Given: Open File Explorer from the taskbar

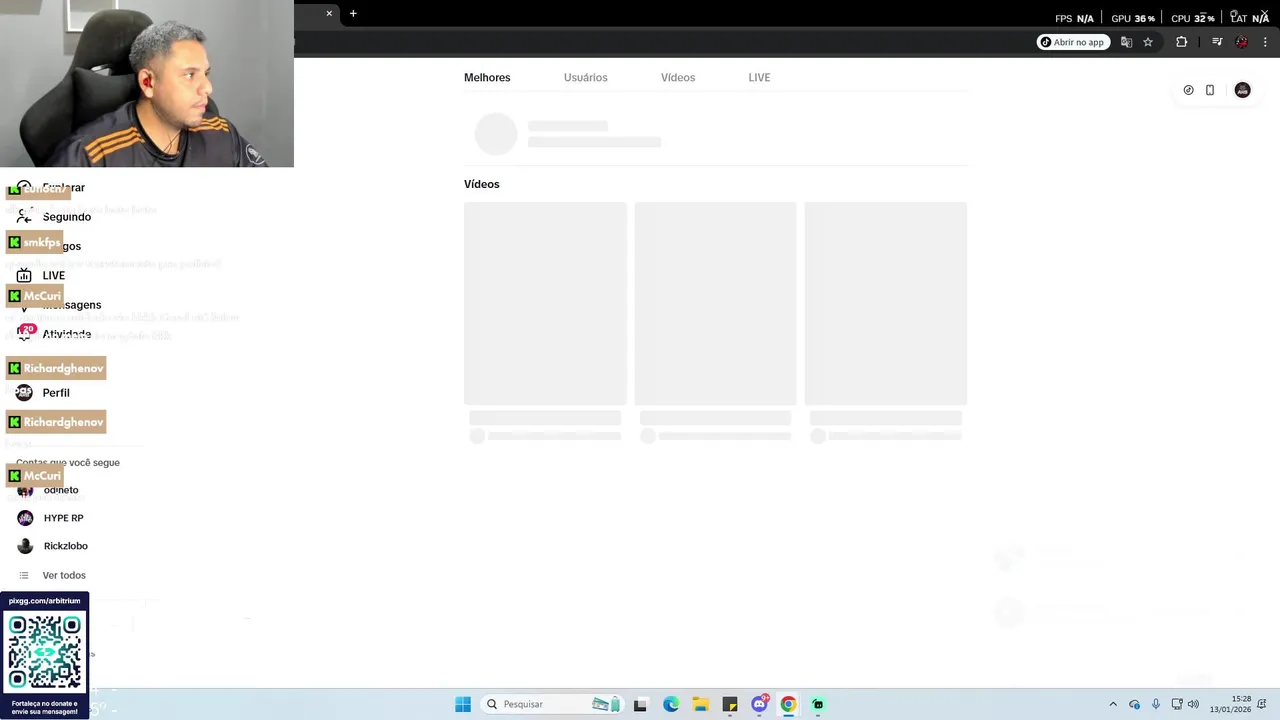Looking at the screenshot, I should point(700,704).
